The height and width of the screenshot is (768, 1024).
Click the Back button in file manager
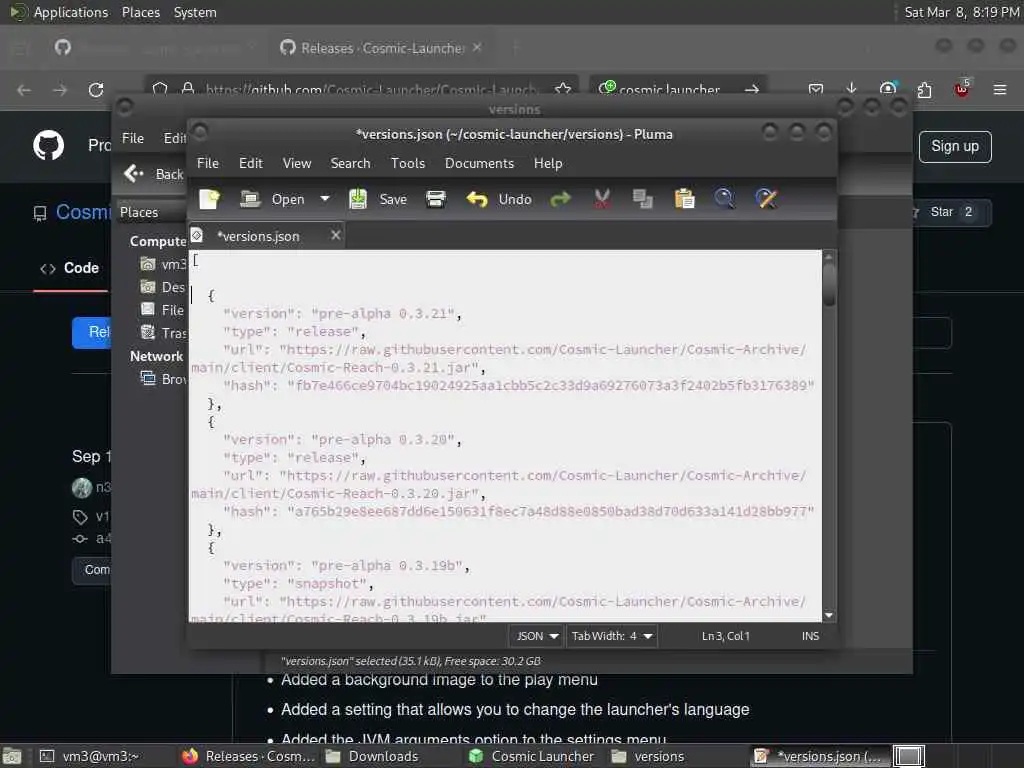tap(154, 174)
